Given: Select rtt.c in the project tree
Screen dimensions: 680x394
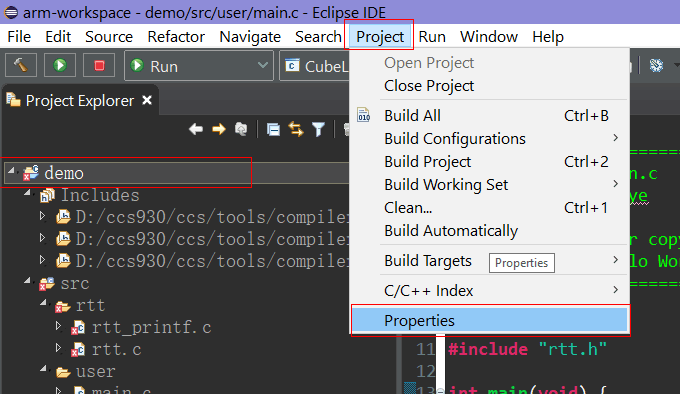Looking at the screenshot, I should [x=116, y=349].
